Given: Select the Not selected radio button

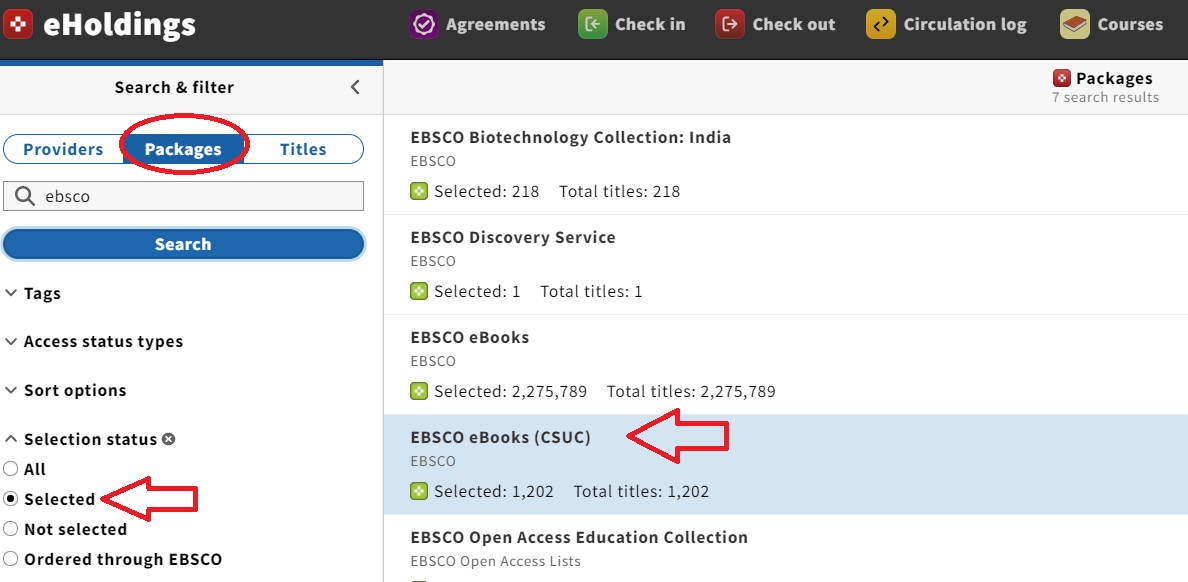Looking at the screenshot, I should click(11, 529).
